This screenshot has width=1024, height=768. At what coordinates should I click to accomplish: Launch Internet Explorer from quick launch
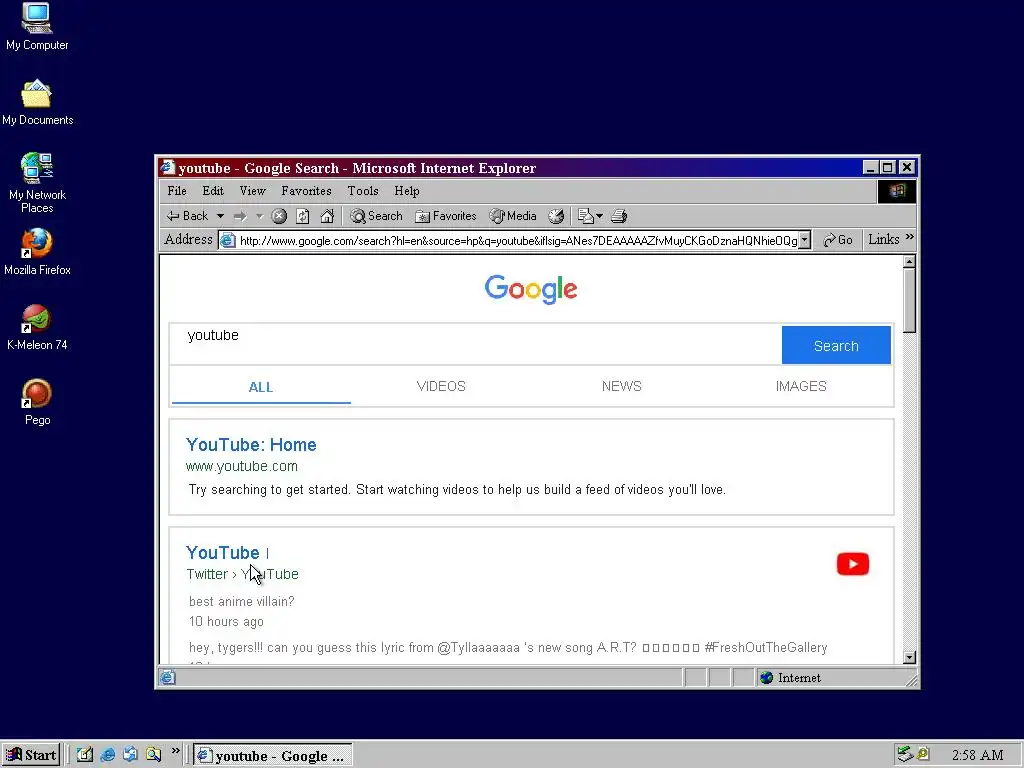click(108, 755)
